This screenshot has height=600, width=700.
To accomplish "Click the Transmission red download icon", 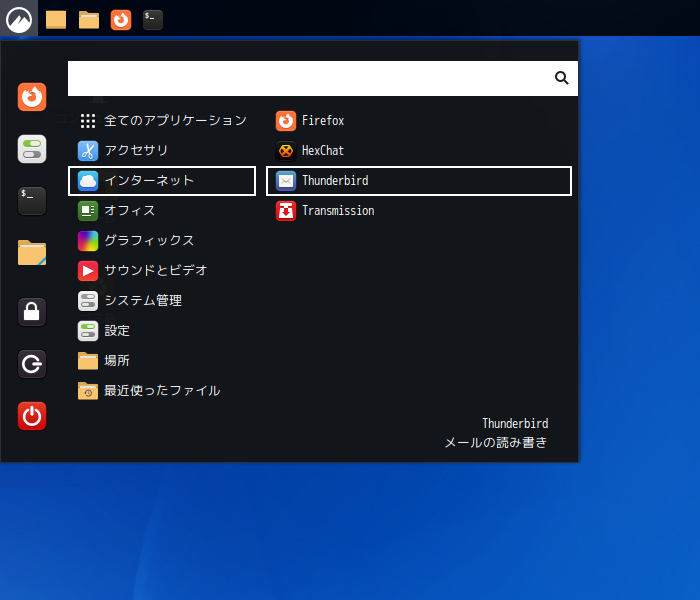I will pyautogui.click(x=286, y=211).
